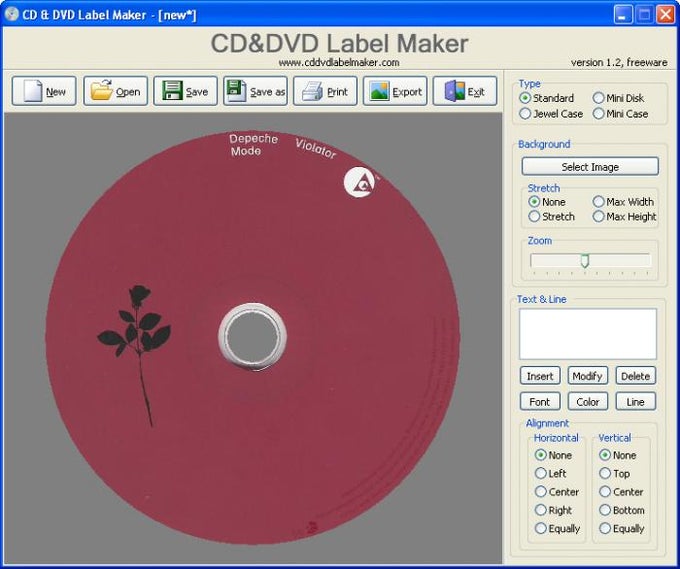This screenshot has width=680, height=569.
Task: Click the Modify text button
Action: [x=588, y=376]
